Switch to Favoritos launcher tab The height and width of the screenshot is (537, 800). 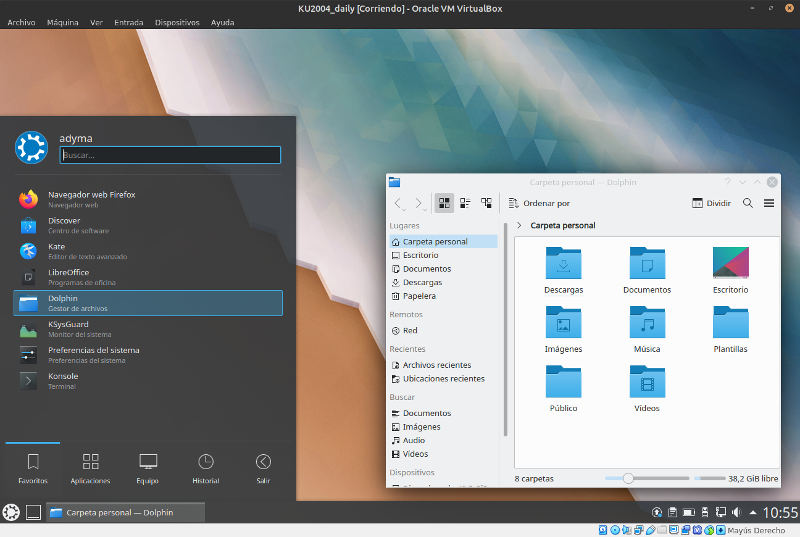pyautogui.click(x=33, y=469)
